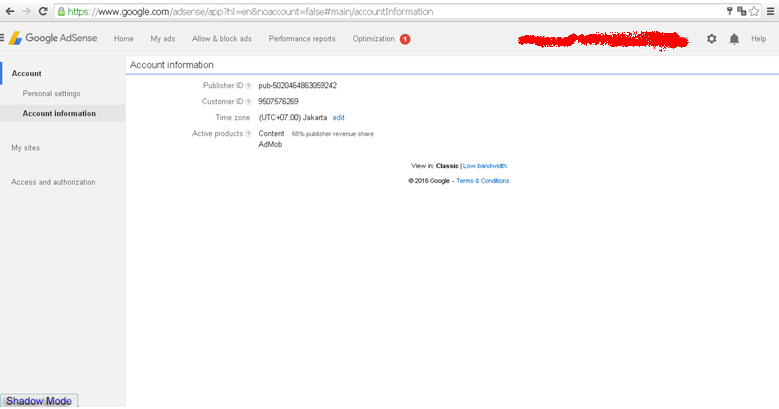
Task: Click the translate icon in address bar
Action: [x=742, y=11]
